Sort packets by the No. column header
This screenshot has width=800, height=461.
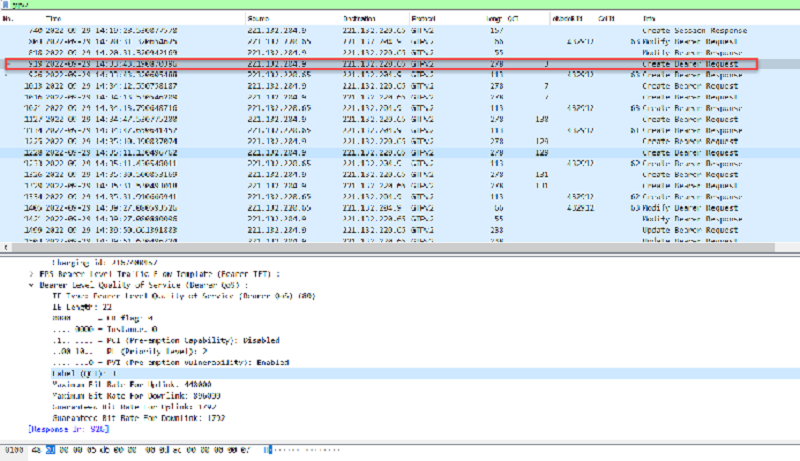point(8,18)
